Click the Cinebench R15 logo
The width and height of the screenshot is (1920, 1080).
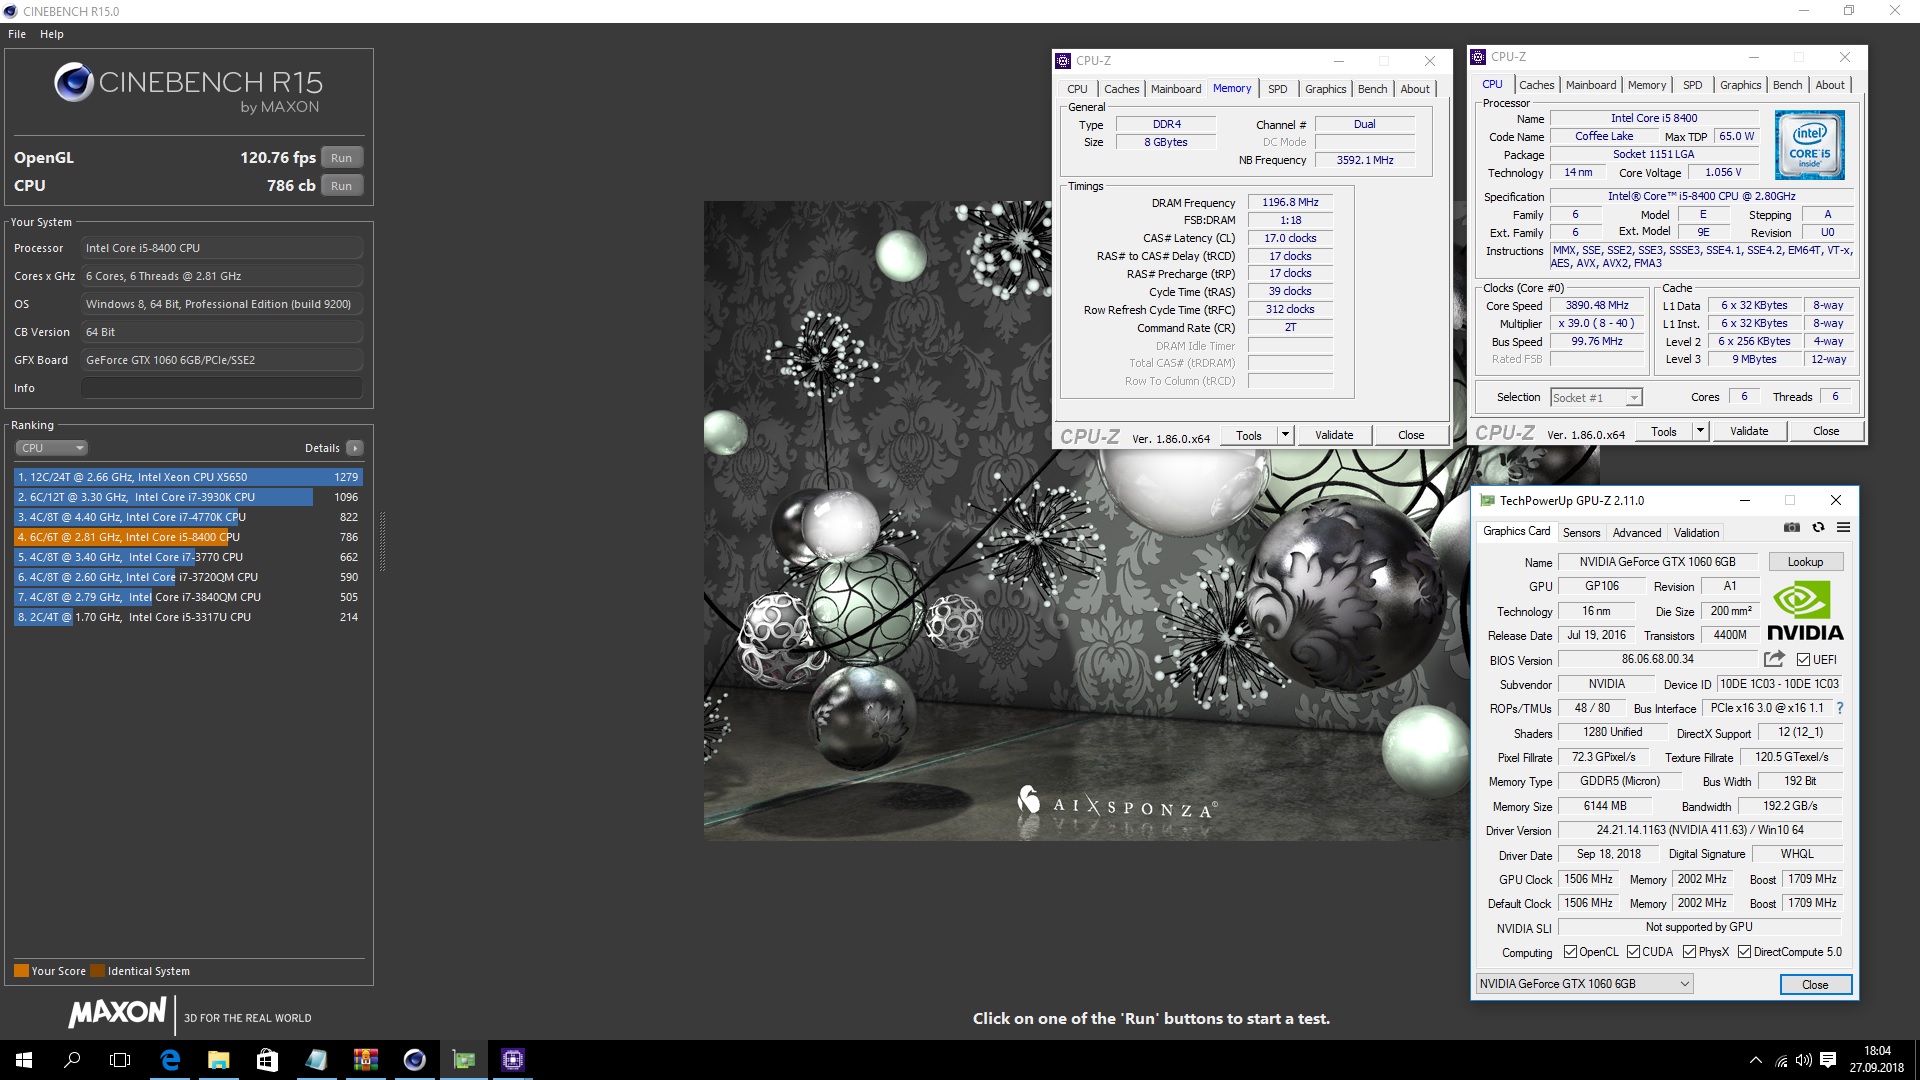click(x=188, y=88)
